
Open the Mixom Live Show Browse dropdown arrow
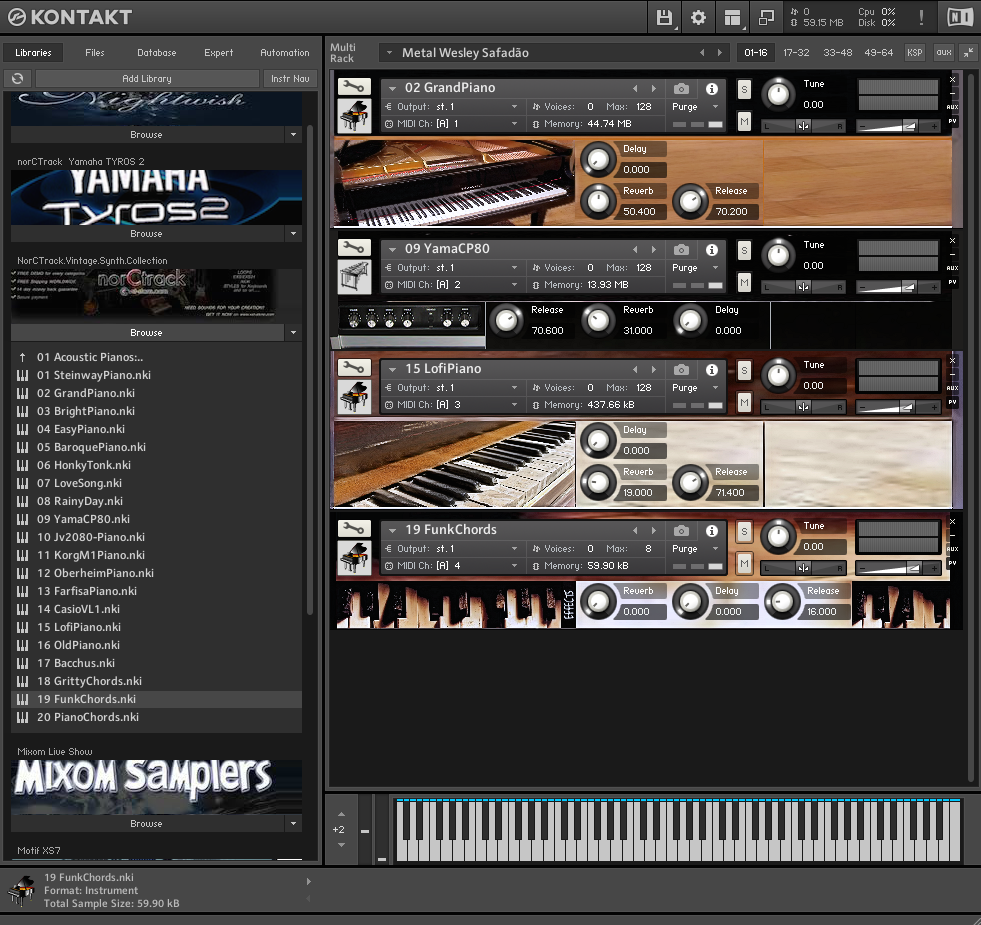pyautogui.click(x=293, y=824)
